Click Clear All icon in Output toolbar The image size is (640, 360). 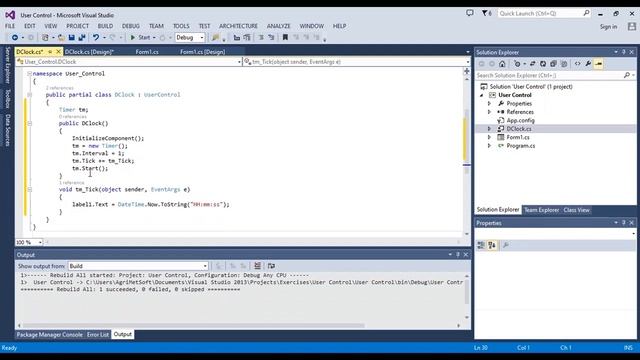(257, 266)
